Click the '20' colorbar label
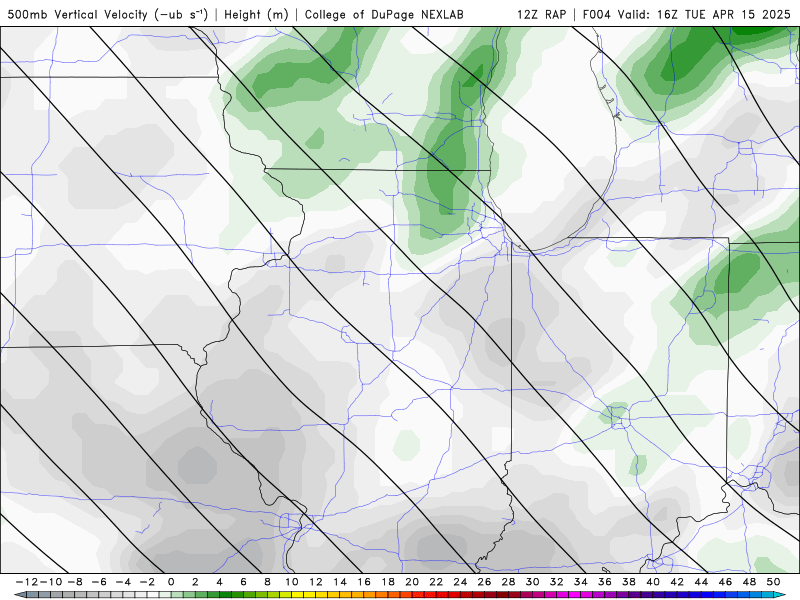Viewport: 800px width, 600px height. coord(412,582)
